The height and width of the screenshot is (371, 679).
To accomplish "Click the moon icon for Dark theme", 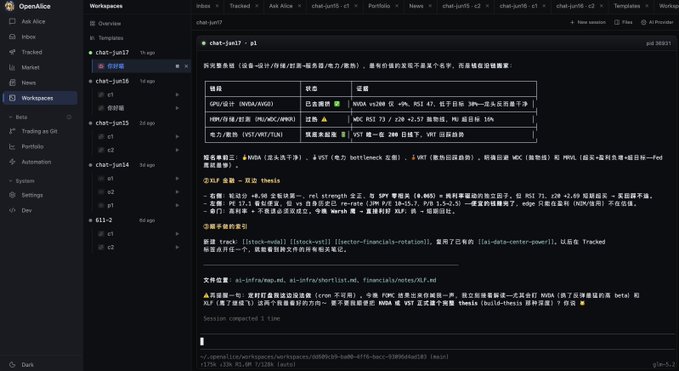I will click(x=12, y=365).
